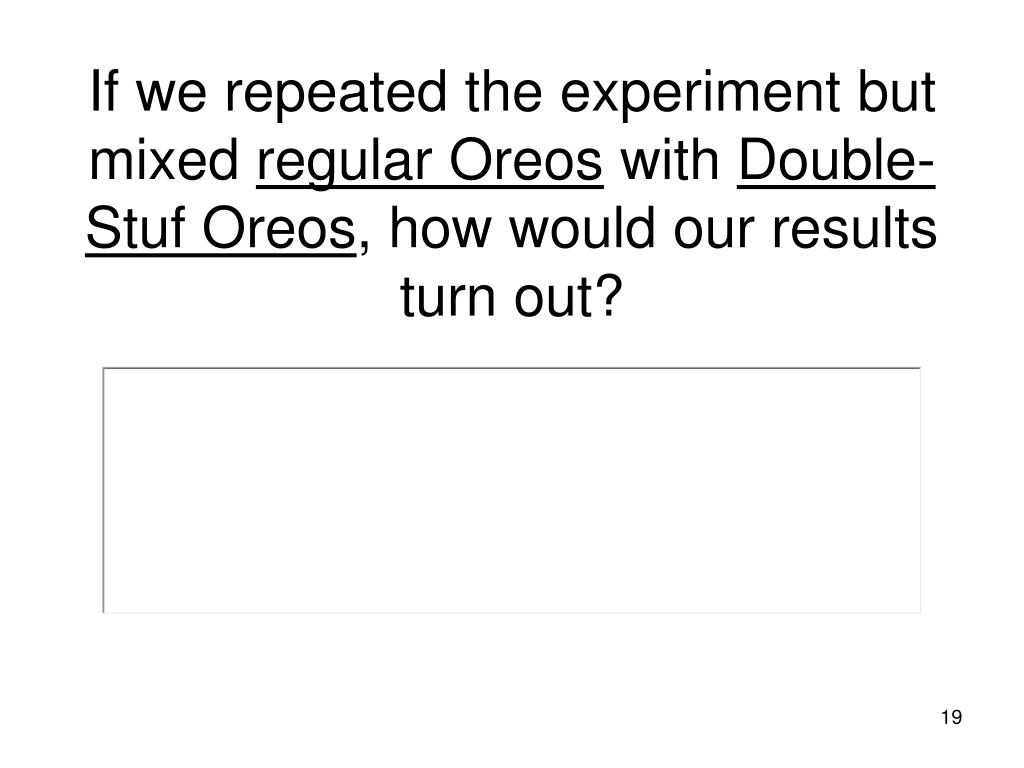1024x768 pixels.
Task: Click the underlined "Double-" text
Action: [837, 160]
